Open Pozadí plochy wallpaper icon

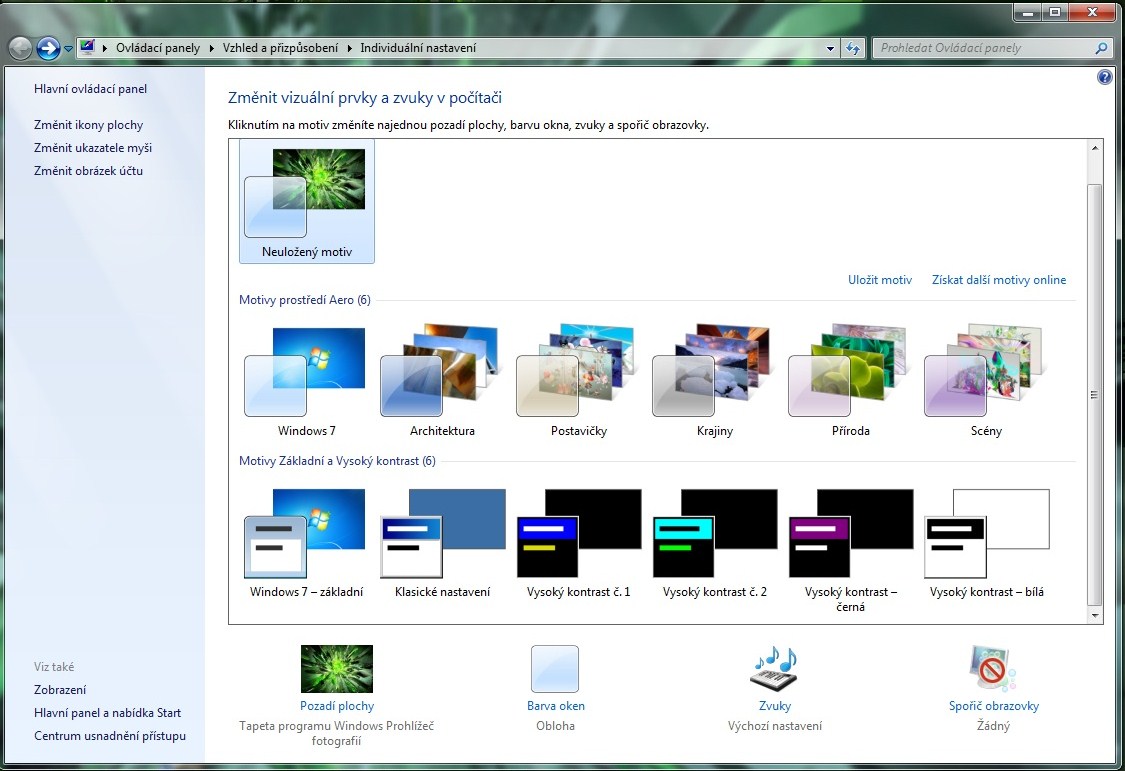[x=336, y=668]
